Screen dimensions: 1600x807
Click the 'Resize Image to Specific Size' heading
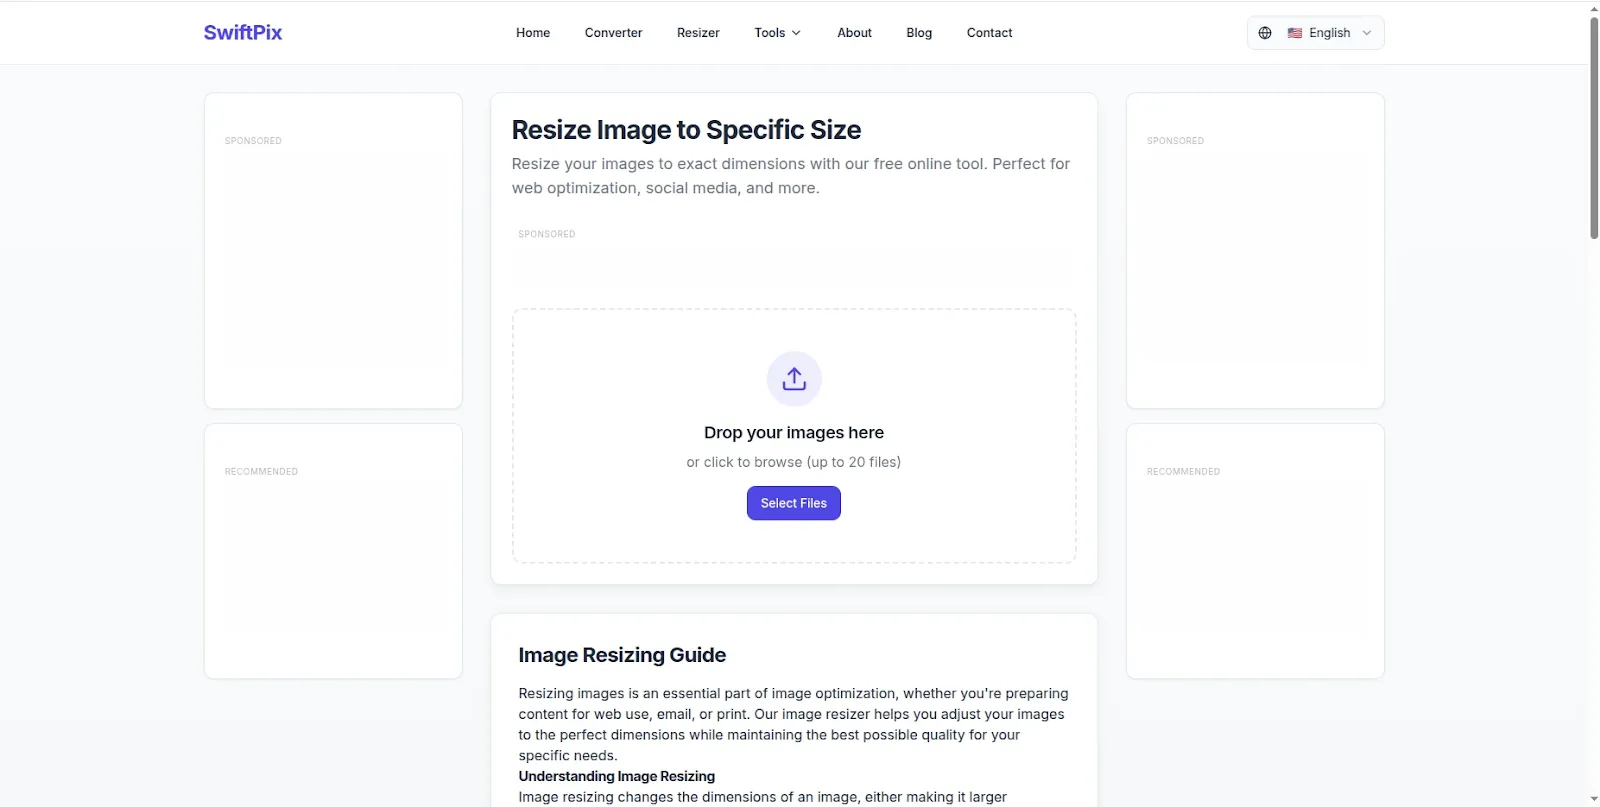tap(686, 130)
